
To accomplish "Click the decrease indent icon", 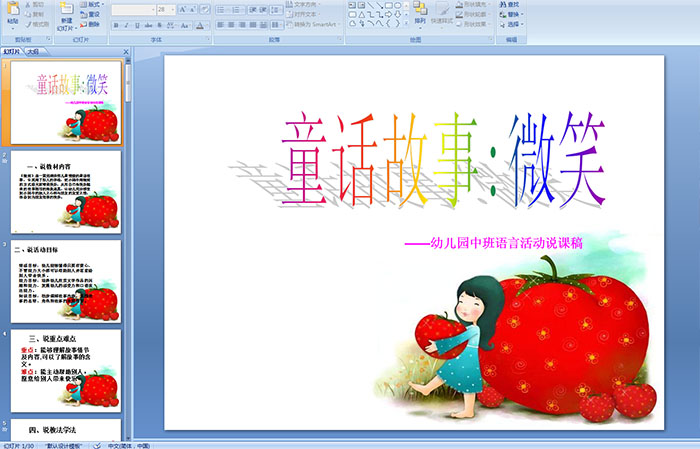I will [x=253, y=9].
